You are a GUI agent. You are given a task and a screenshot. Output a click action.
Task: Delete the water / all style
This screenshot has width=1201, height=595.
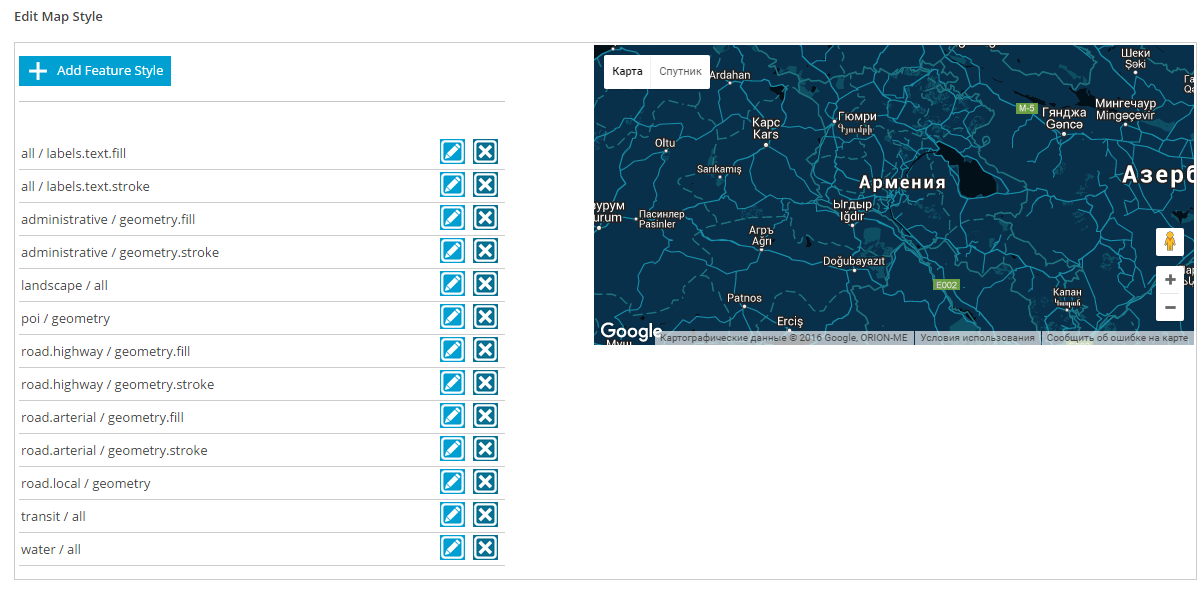485,548
